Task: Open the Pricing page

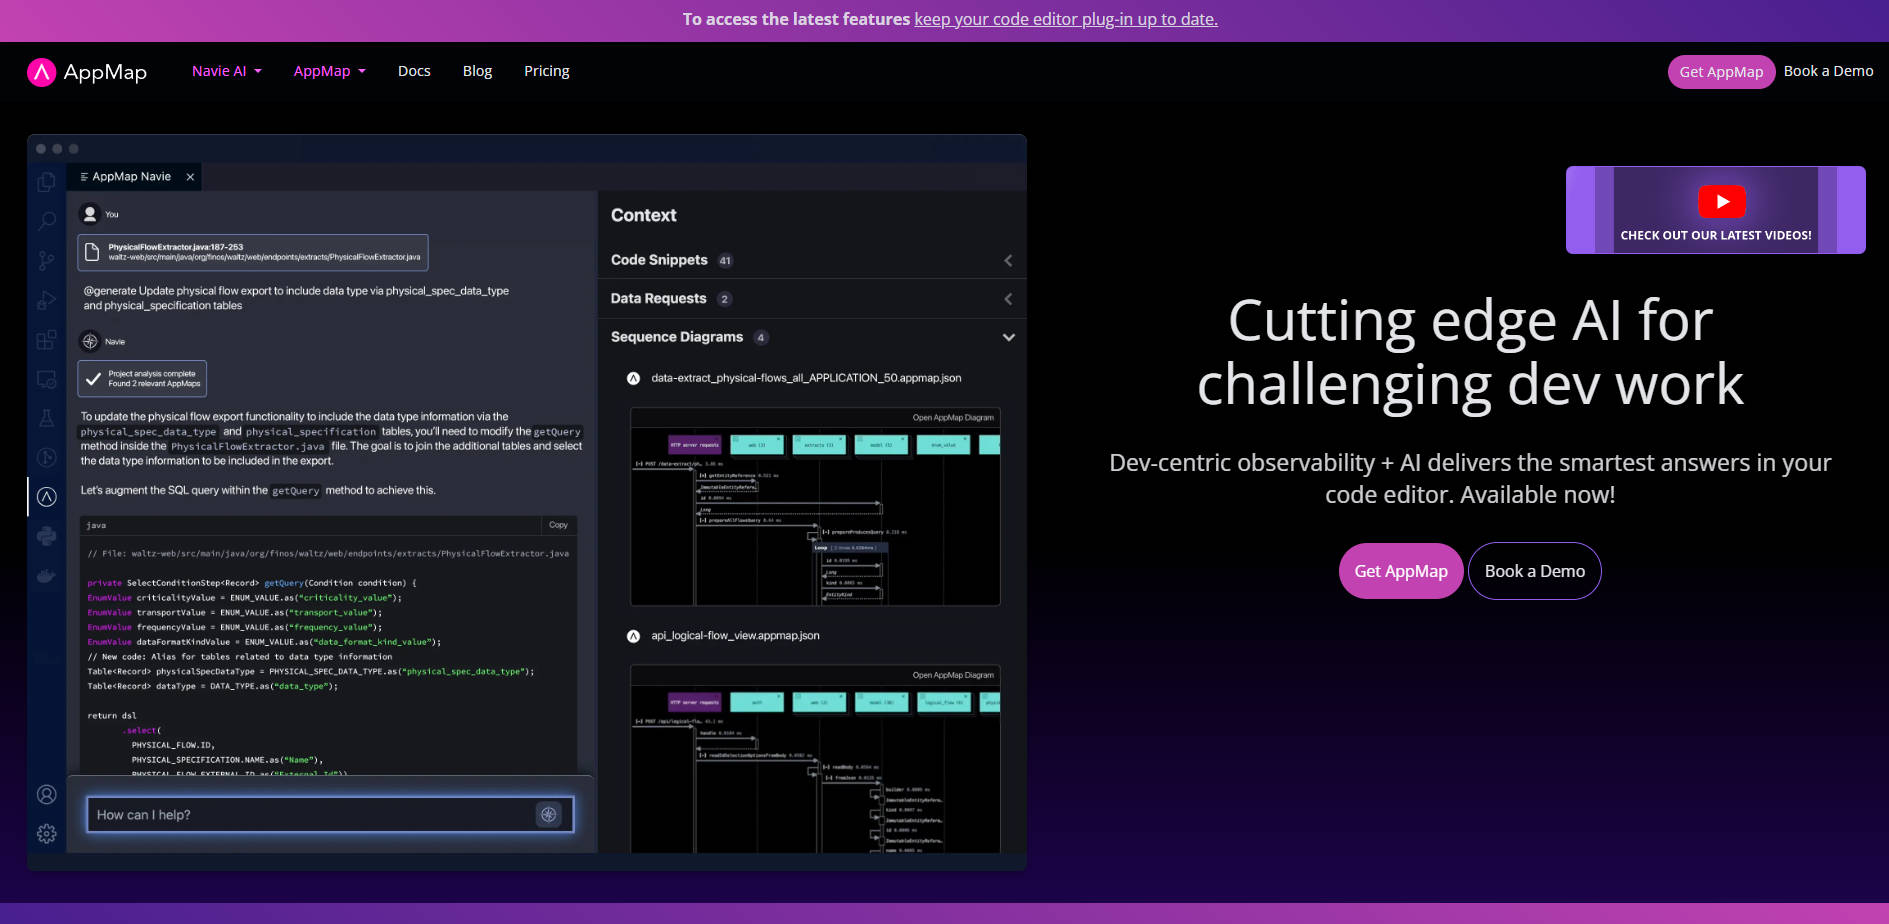Action: tap(546, 71)
